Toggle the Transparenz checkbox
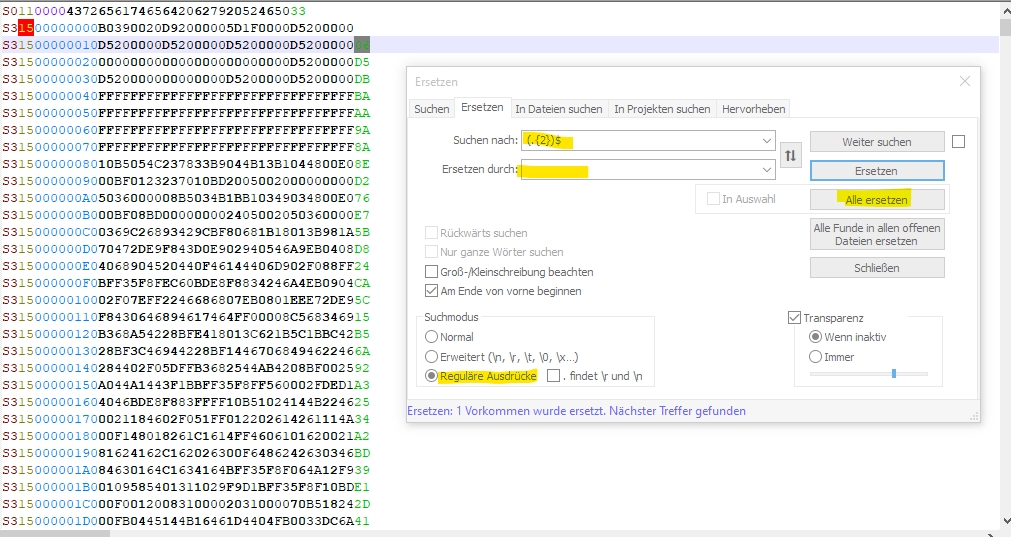This screenshot has height=537, width=1011. point(795,318)
